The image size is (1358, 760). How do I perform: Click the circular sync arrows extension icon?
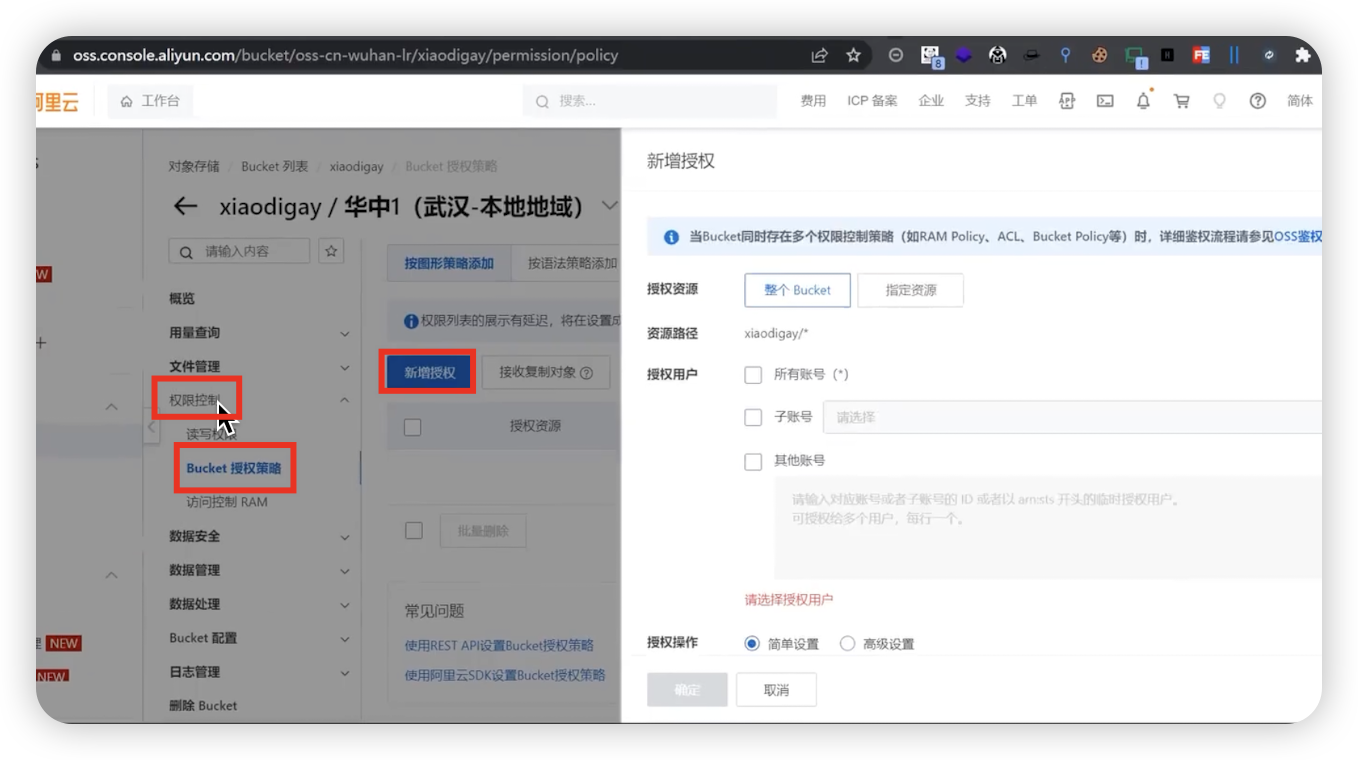1268,56
